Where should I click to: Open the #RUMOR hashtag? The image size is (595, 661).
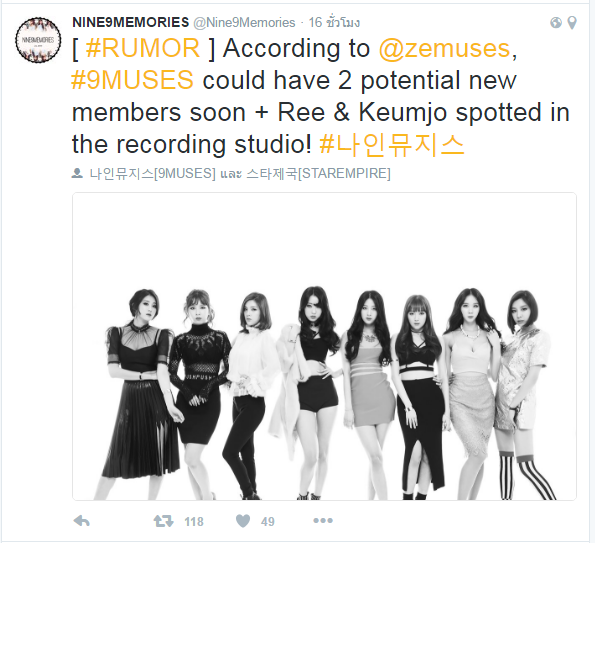143,48
